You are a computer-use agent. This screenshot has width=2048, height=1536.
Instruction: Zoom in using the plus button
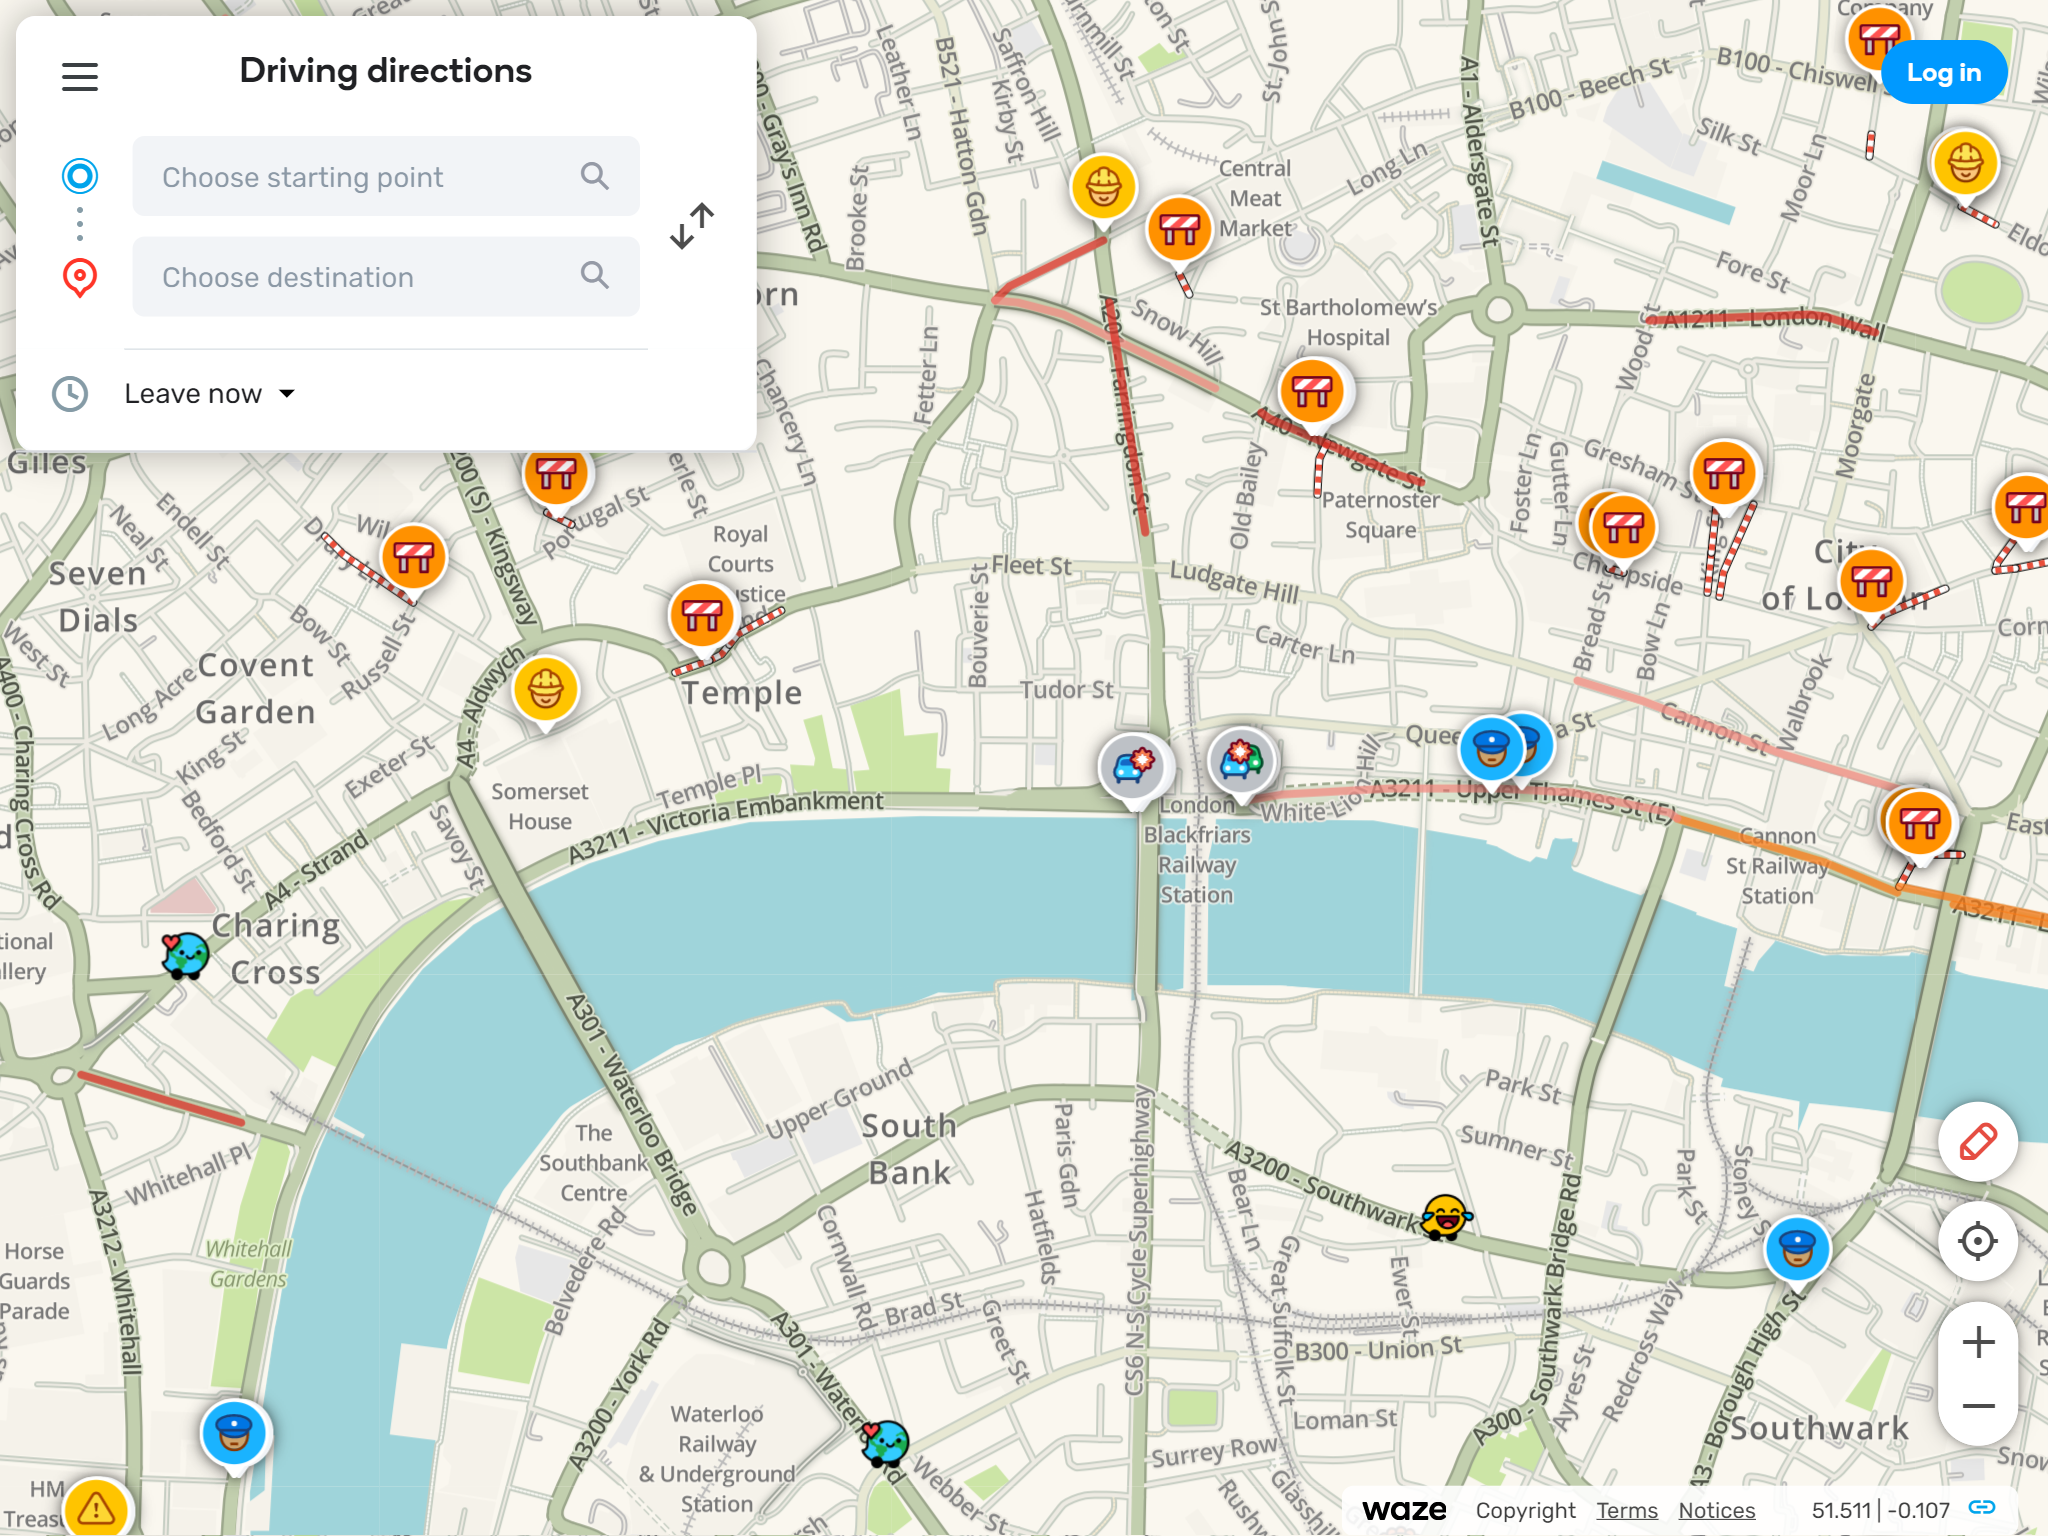click(x=1975, y=1339)
